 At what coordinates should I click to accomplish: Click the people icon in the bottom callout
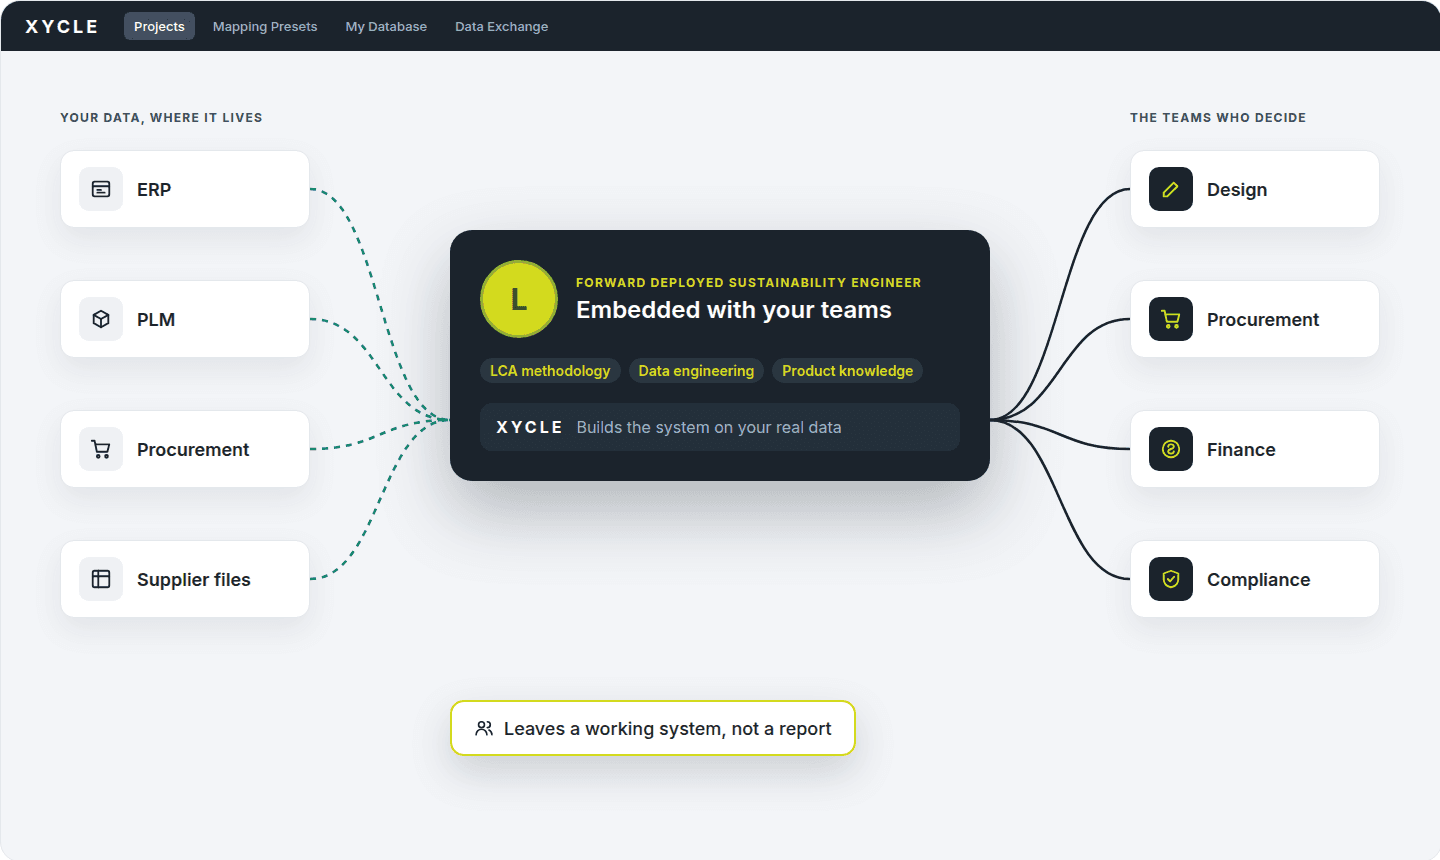484,728
